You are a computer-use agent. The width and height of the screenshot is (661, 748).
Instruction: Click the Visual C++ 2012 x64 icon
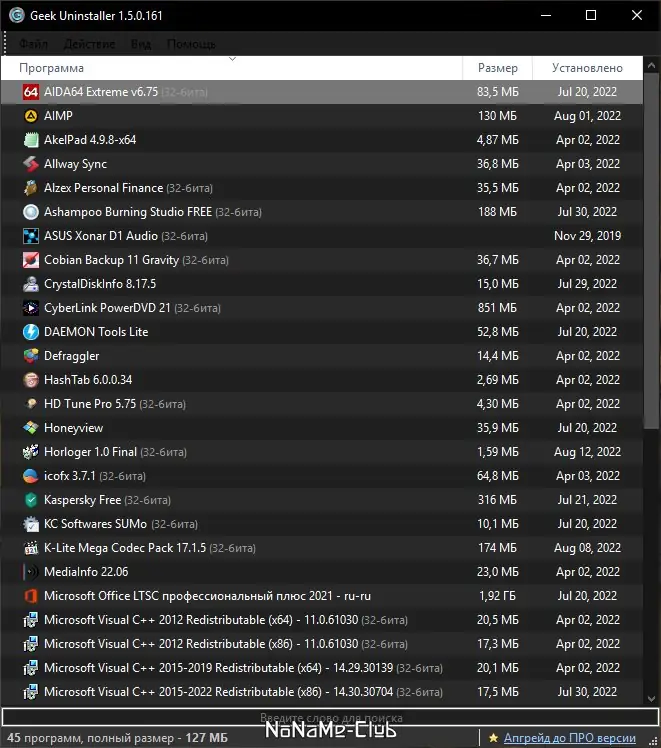click(31, 620)
